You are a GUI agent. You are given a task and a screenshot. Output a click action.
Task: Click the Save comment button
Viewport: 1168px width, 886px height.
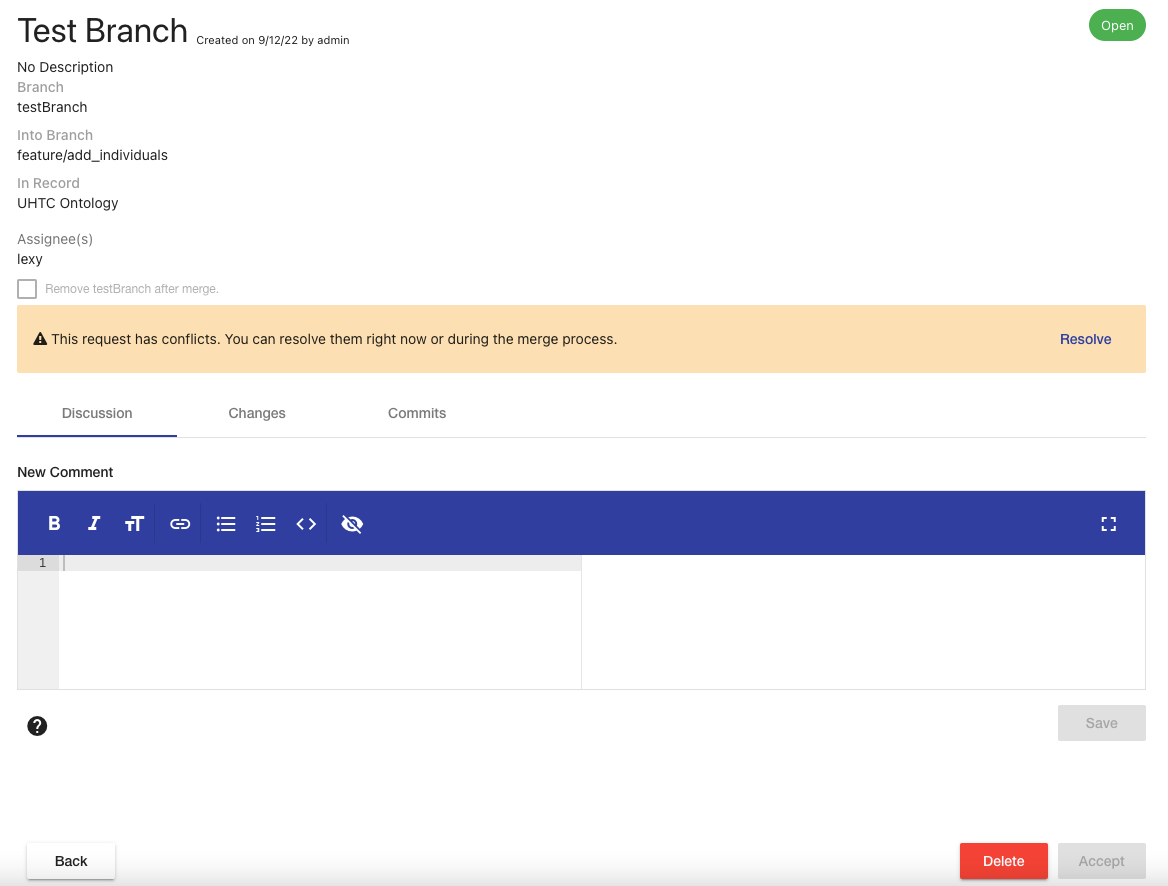point(1101,723)
